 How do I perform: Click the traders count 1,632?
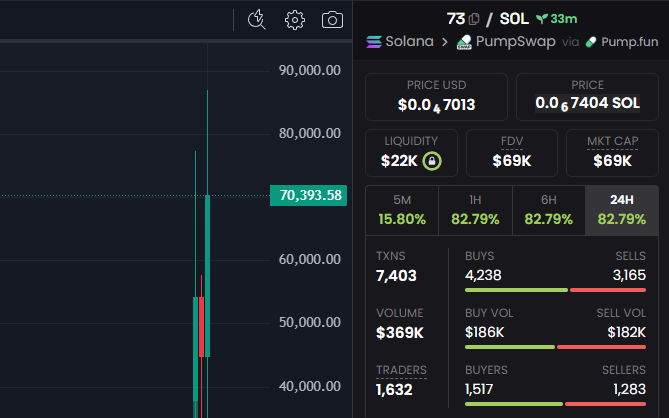tap(394, 389)
